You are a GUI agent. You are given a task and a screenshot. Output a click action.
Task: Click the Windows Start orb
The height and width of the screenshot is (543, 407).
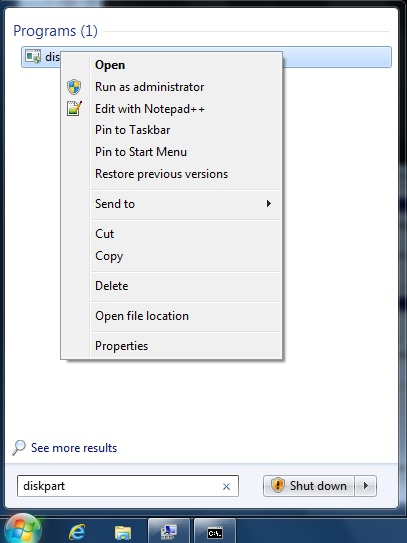pos(23,529)
